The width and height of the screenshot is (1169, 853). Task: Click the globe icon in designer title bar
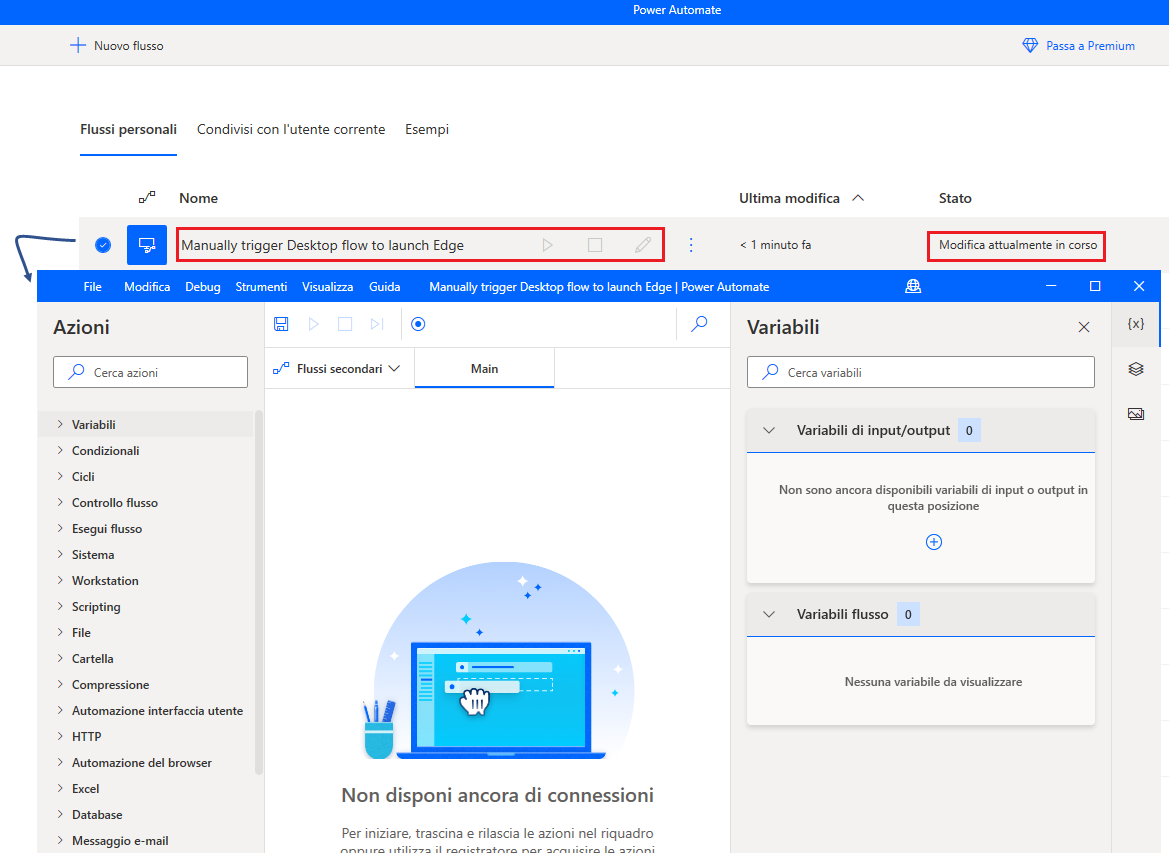913,286
